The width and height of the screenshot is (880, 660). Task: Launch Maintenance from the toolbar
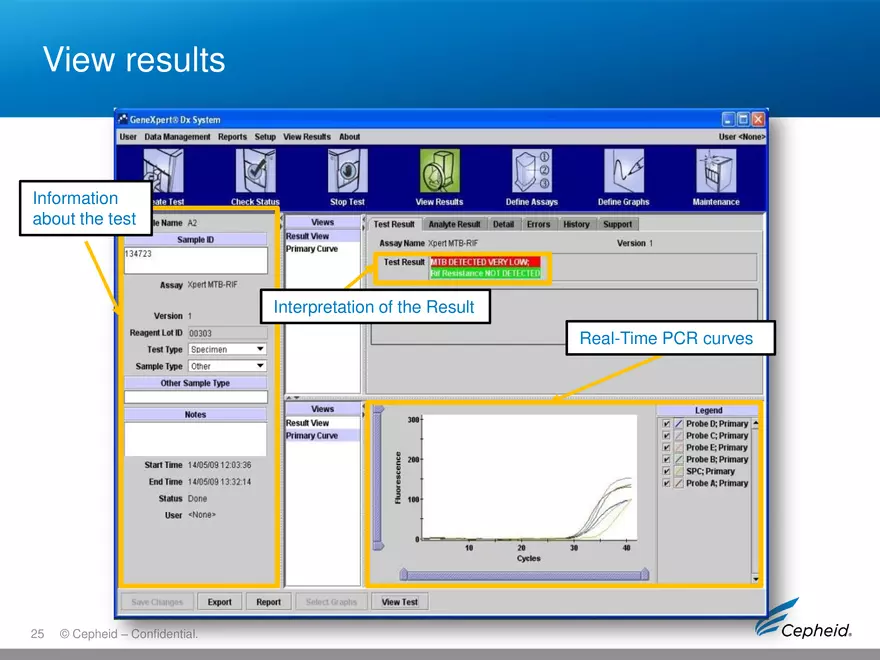pos(716,172)
